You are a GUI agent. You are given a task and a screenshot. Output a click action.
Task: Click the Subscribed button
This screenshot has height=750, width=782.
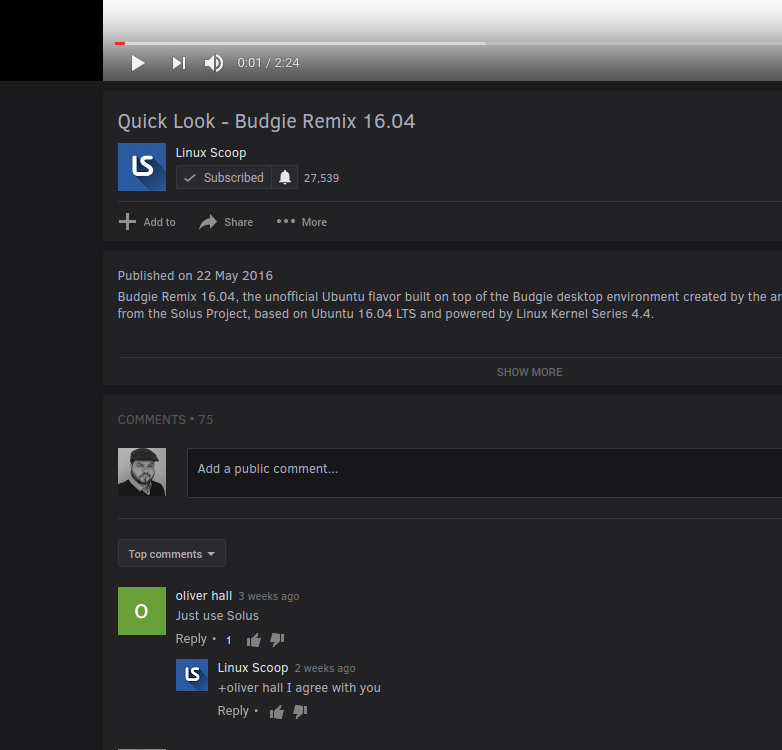223,178
